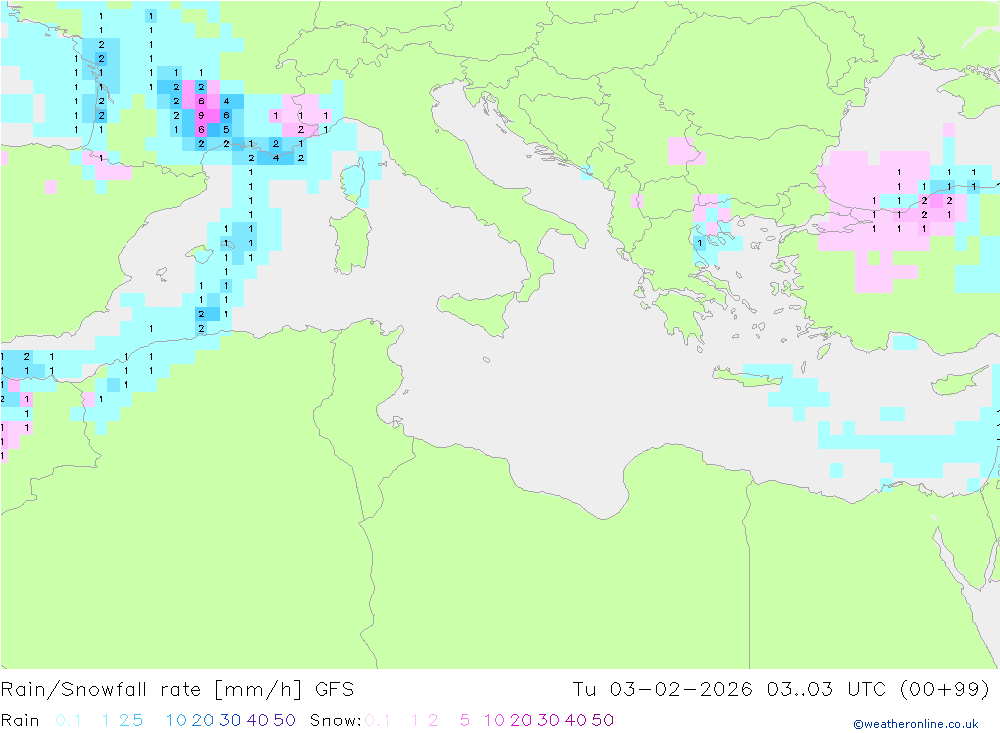
Task: Select the Snow legend value 5
Action: (x=465, y=720)
